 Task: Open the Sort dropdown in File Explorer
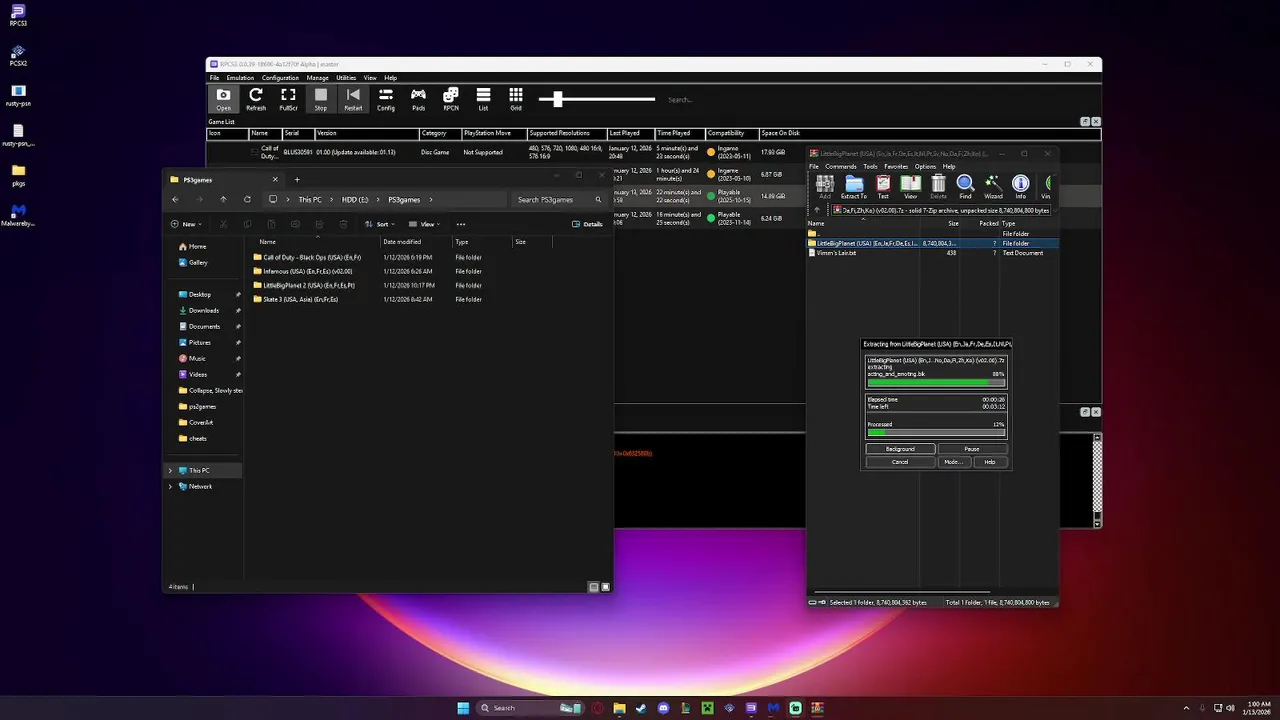tap(378, 224)
